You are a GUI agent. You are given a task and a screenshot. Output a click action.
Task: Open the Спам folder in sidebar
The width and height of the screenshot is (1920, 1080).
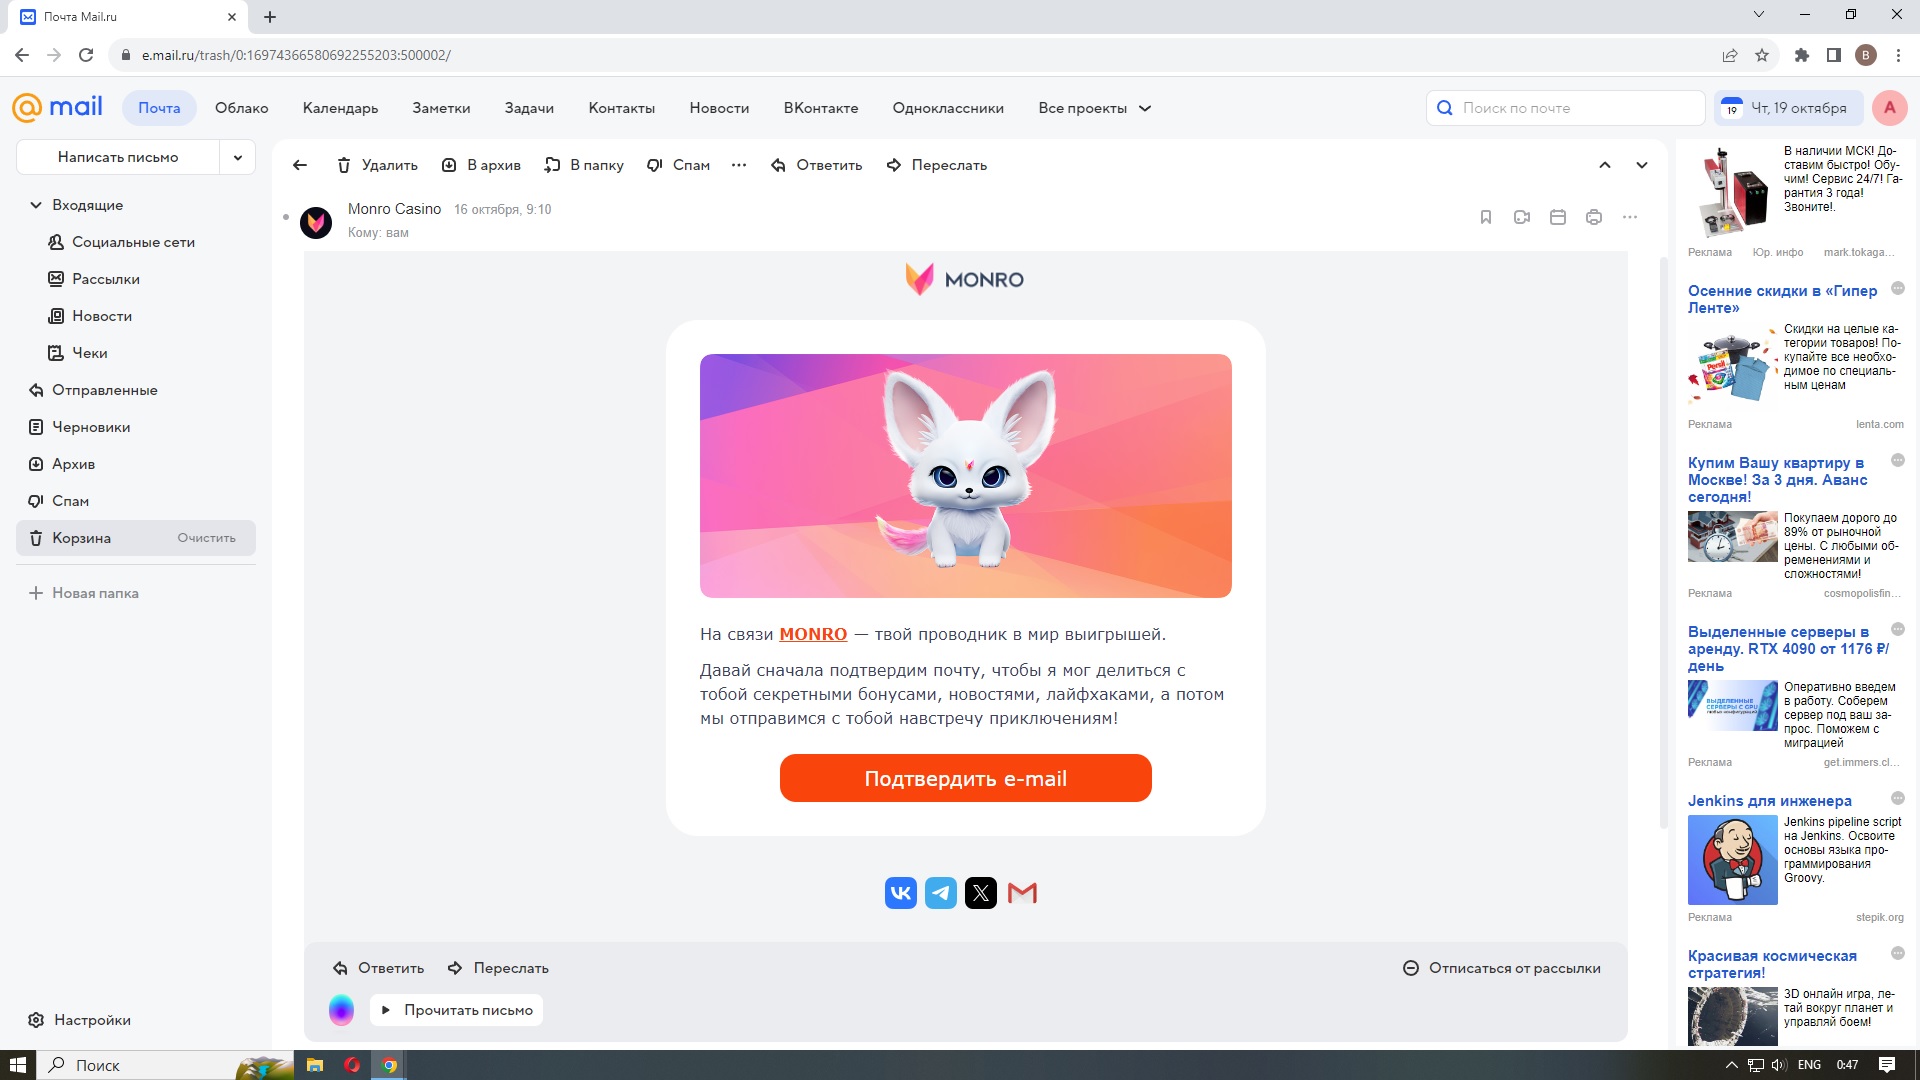click(x=70, y=501)
